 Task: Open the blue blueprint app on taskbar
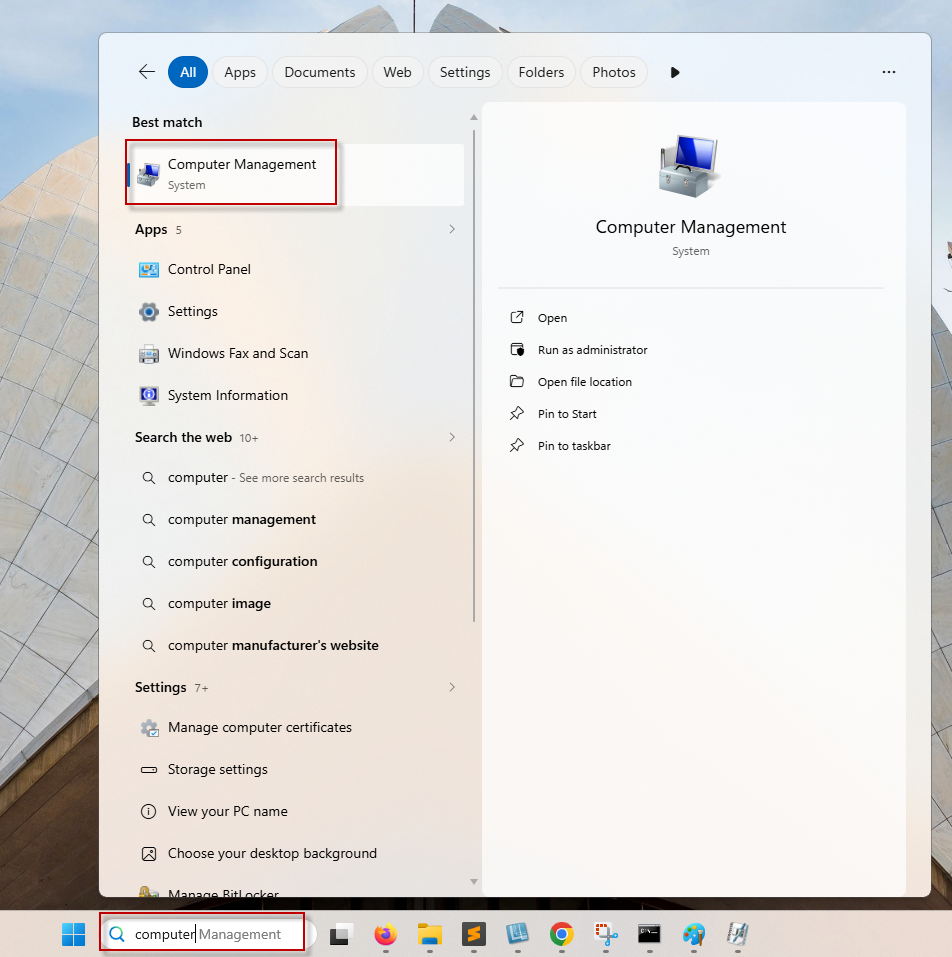pos(517,934)
